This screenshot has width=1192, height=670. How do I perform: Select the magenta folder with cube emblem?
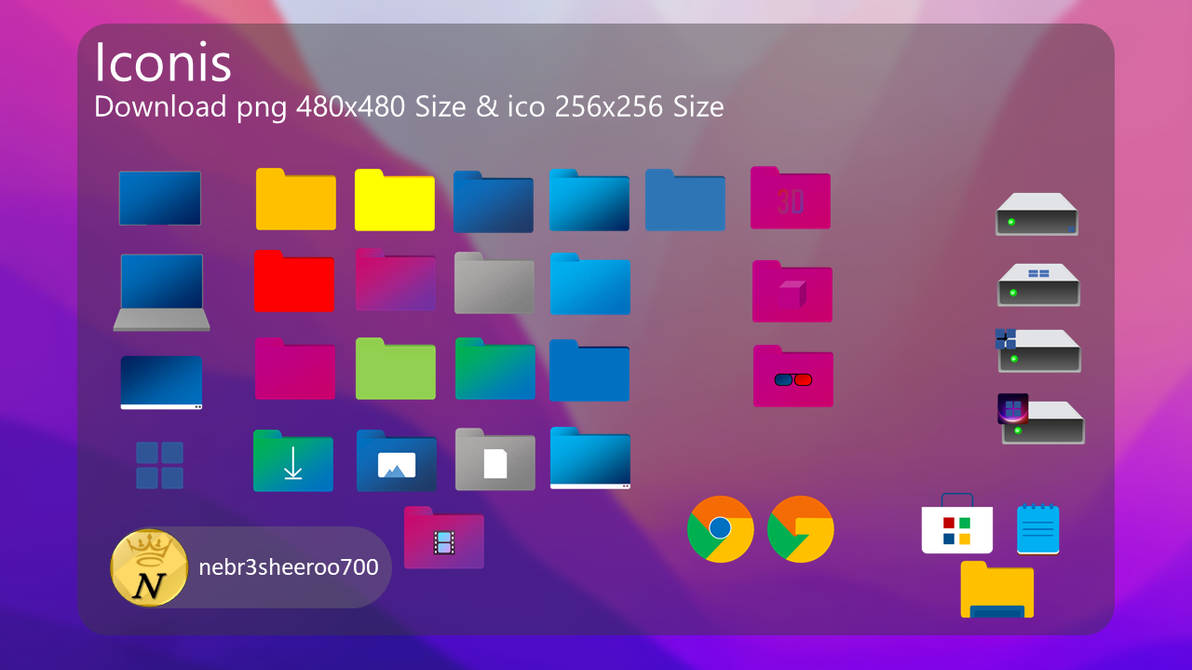tap(792, 291)
